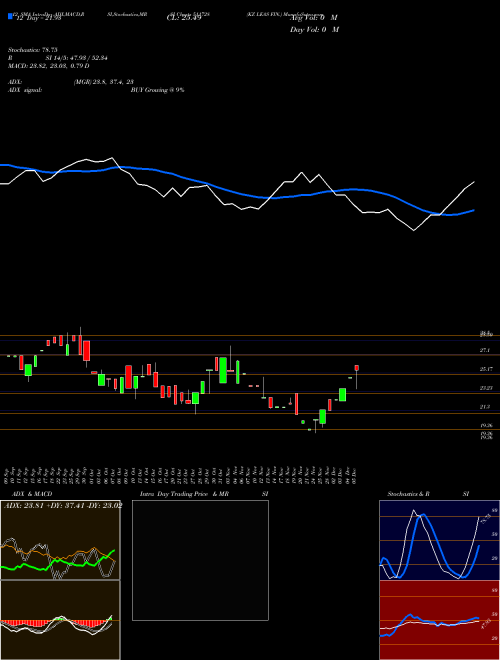Click the 'Day Vol: 0 M' readout
The image size is (500, 660).
314,29
